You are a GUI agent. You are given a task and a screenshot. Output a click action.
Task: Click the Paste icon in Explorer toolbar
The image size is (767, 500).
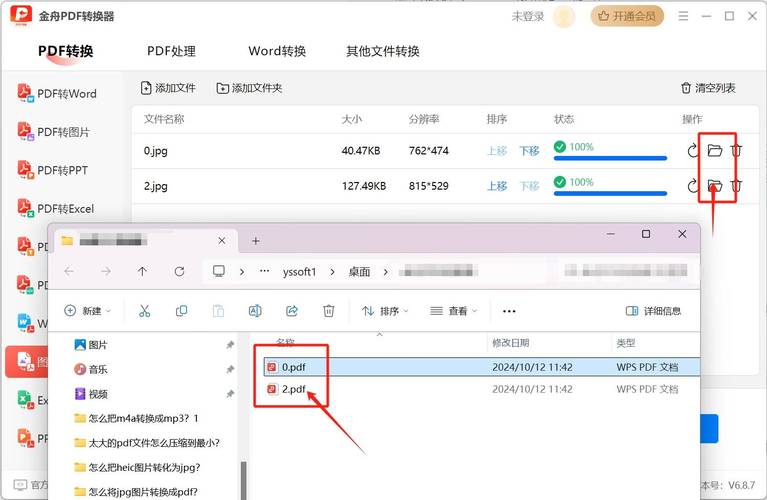click(218, 311)
